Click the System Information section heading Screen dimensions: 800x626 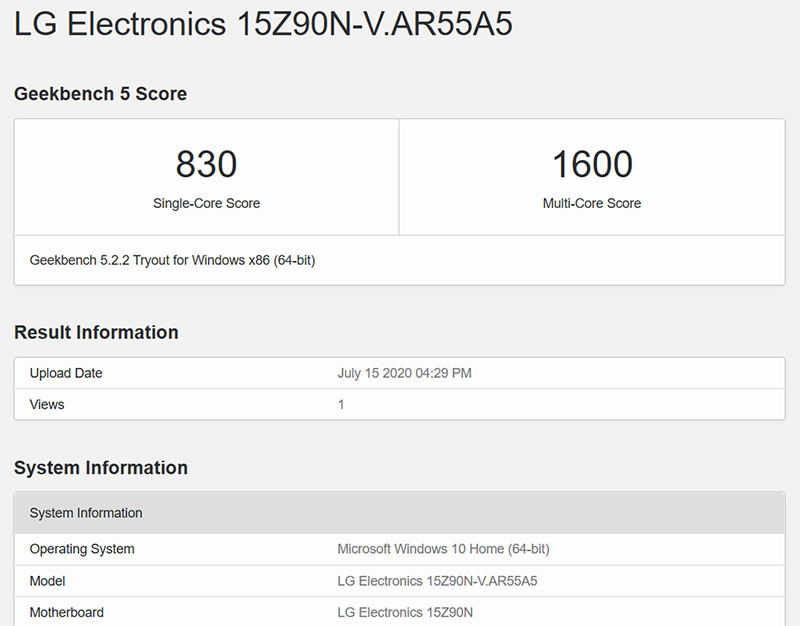click(x=100, y=467)
